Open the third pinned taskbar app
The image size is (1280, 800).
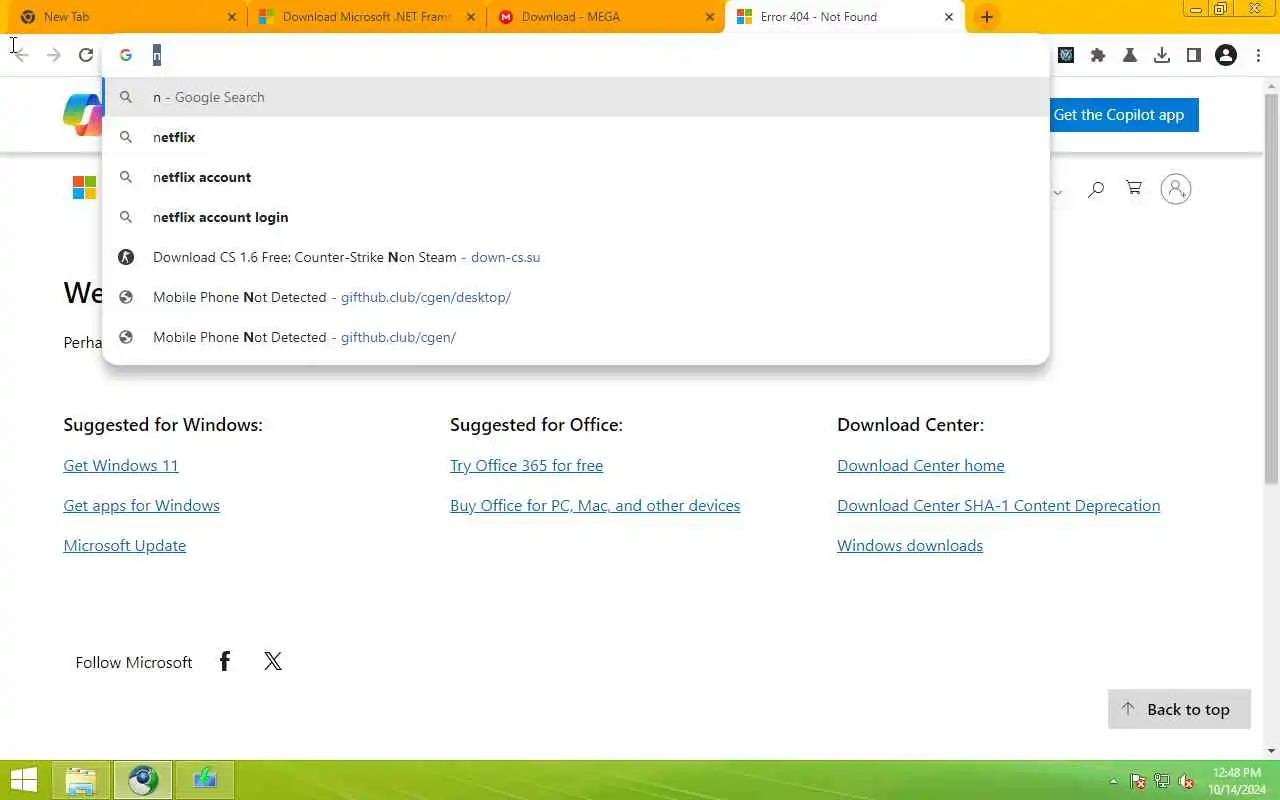(205, 780)
